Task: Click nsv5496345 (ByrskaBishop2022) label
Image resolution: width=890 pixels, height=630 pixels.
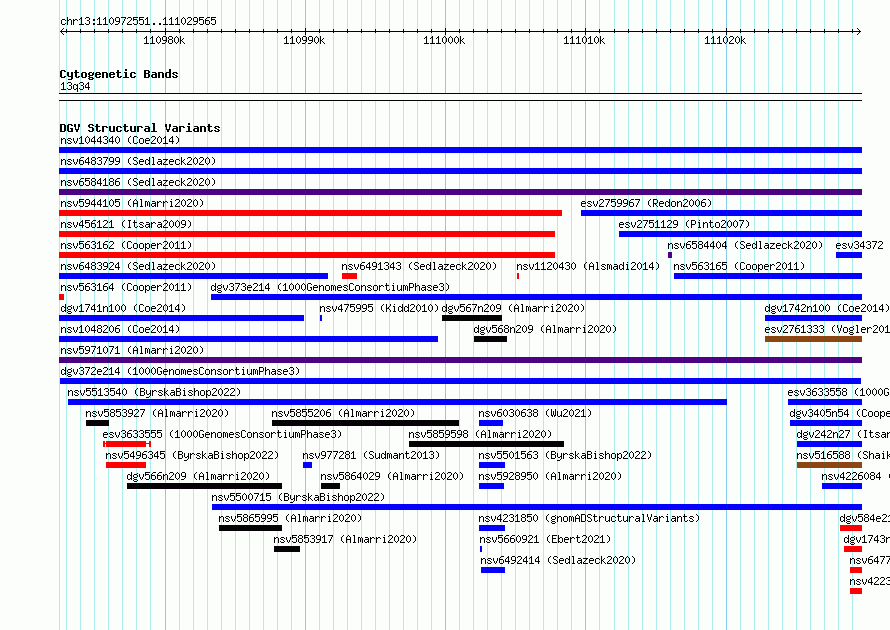Action: (x=192, y=455)
